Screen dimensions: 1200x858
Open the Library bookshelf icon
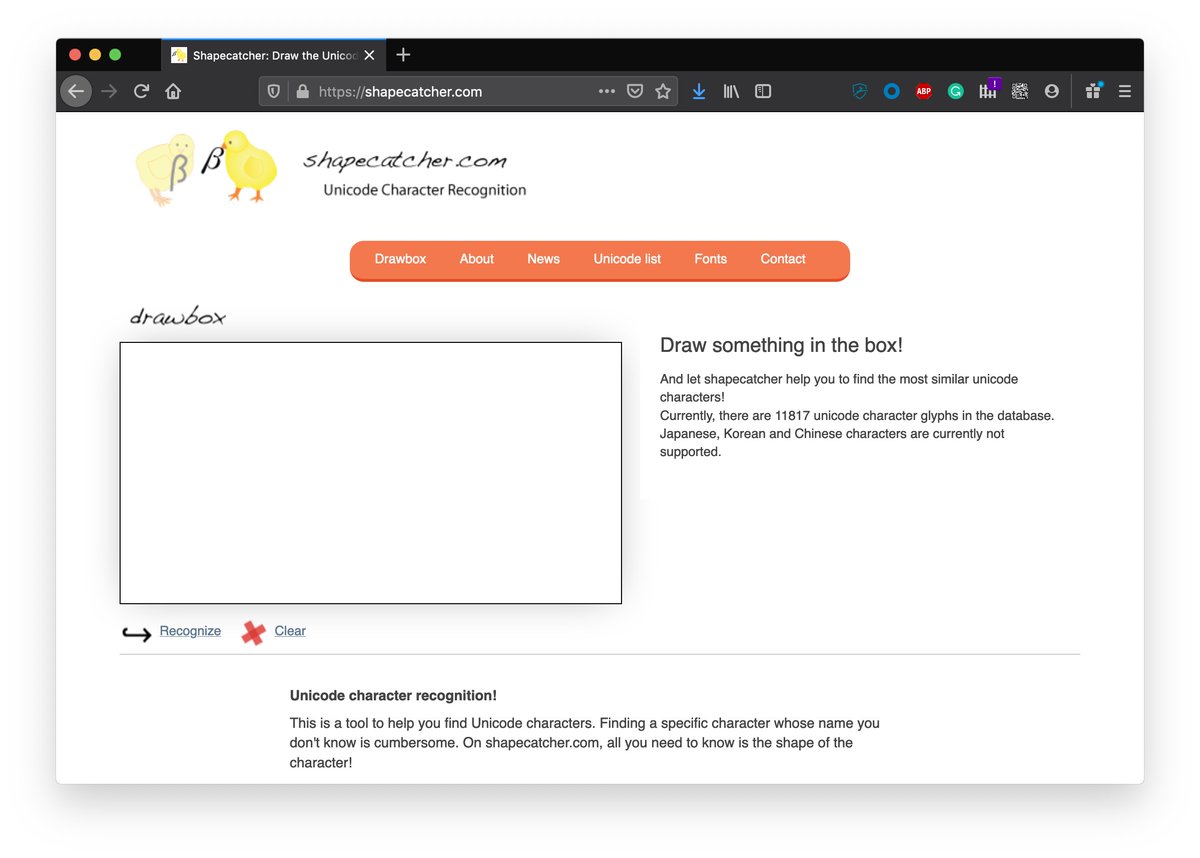731,91
